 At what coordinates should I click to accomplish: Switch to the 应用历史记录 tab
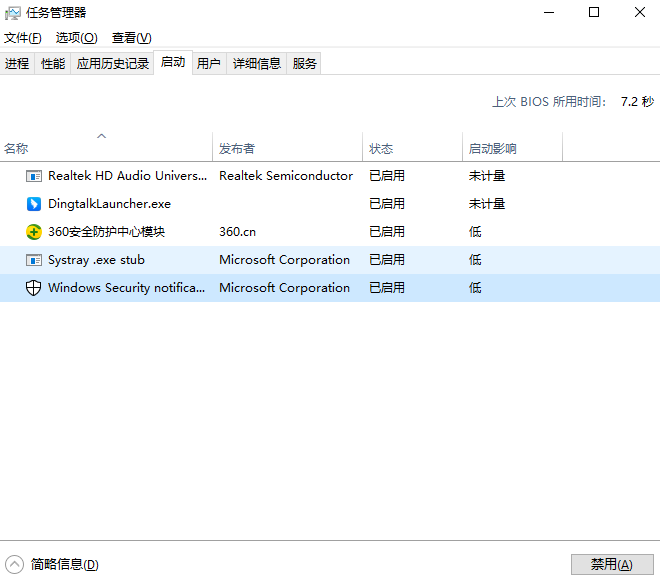113,64
